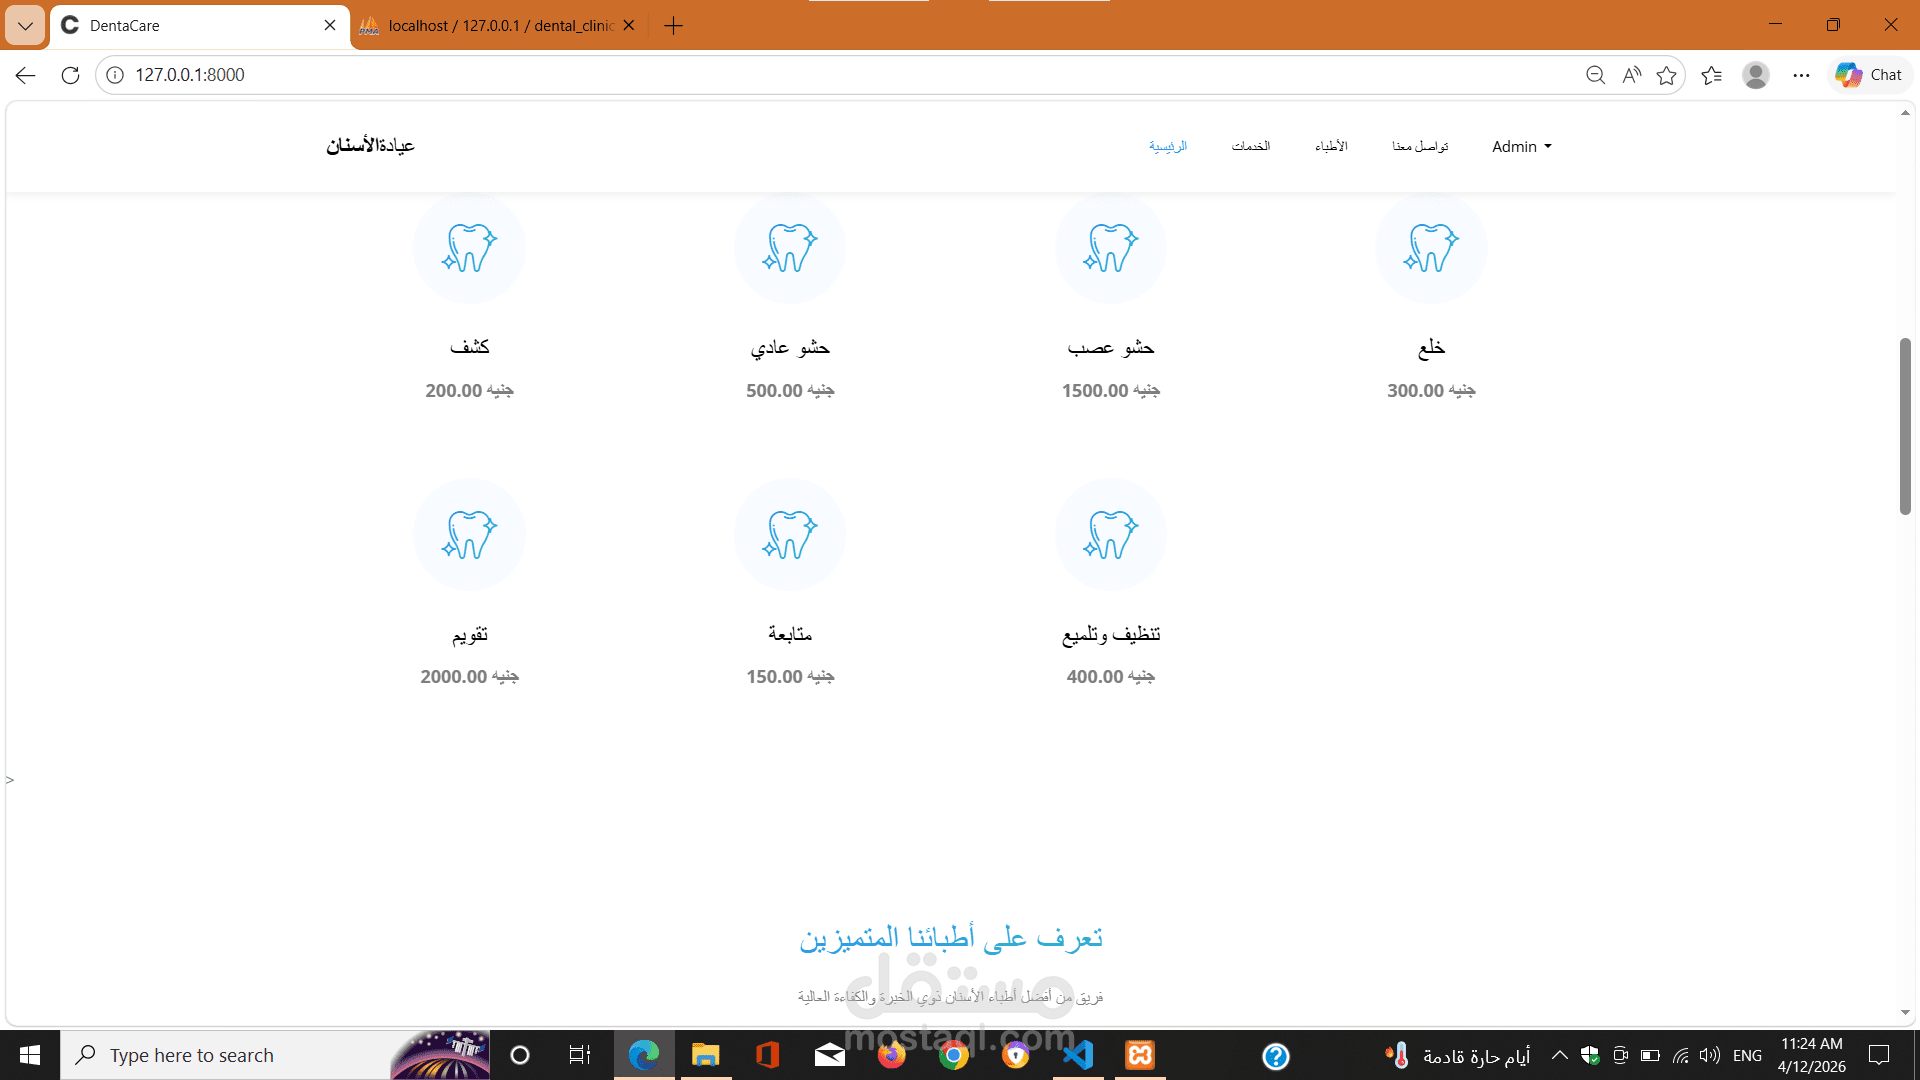Click the tooth icon above كشف service
Viewport: 1920px width, 1080px height.
tap(469, 248)
